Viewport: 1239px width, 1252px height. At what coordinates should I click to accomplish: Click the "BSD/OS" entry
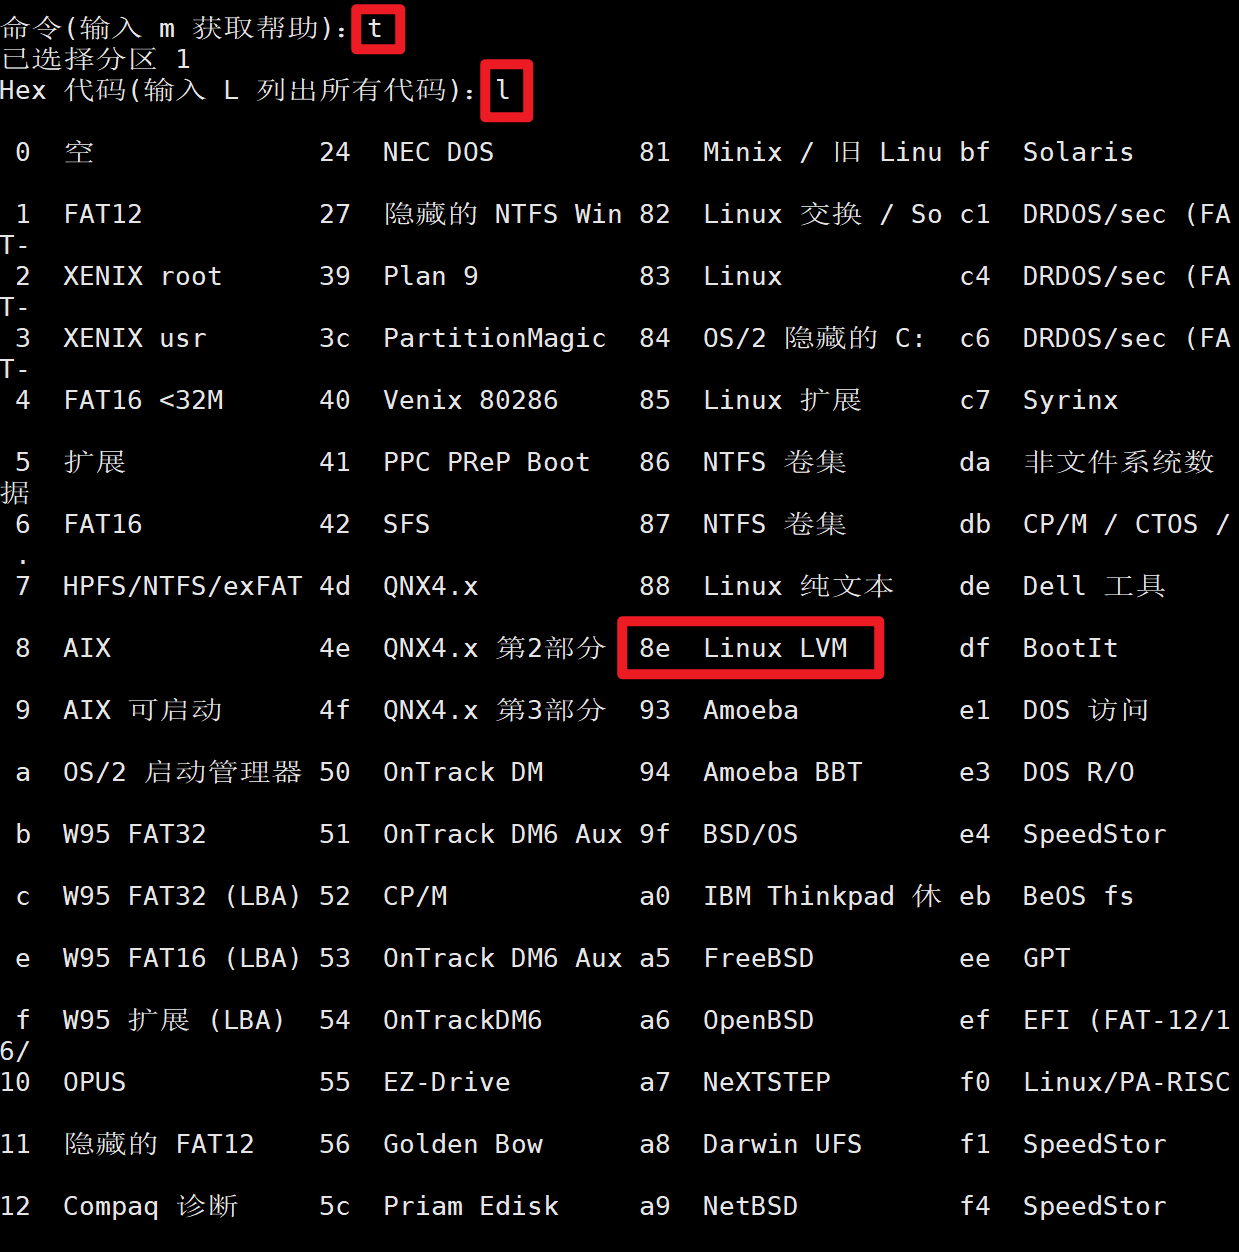tap(751, 834)
